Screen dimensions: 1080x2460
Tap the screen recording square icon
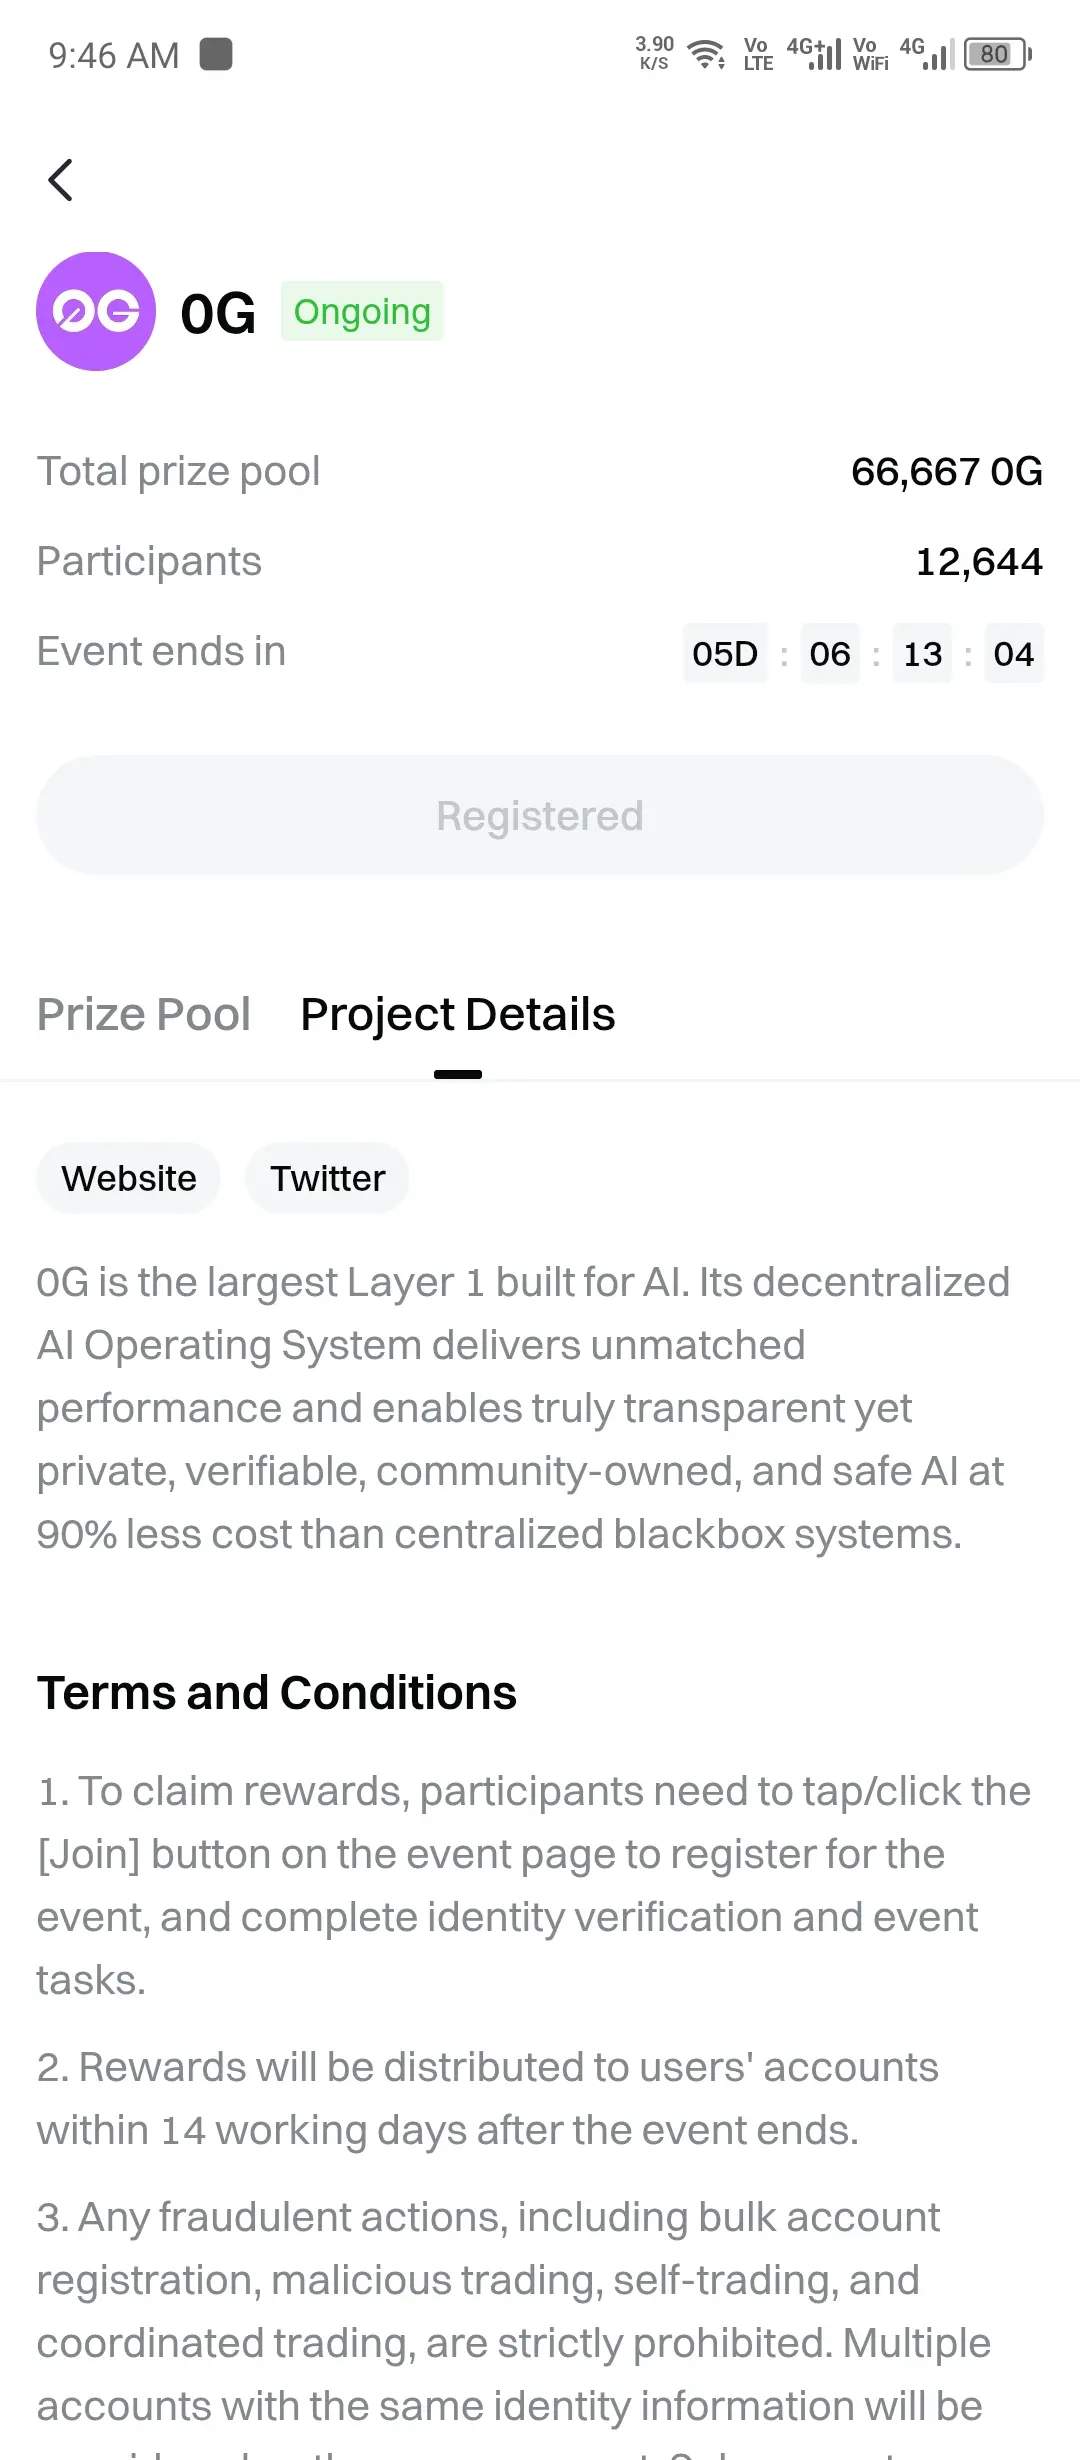(216, 54)
